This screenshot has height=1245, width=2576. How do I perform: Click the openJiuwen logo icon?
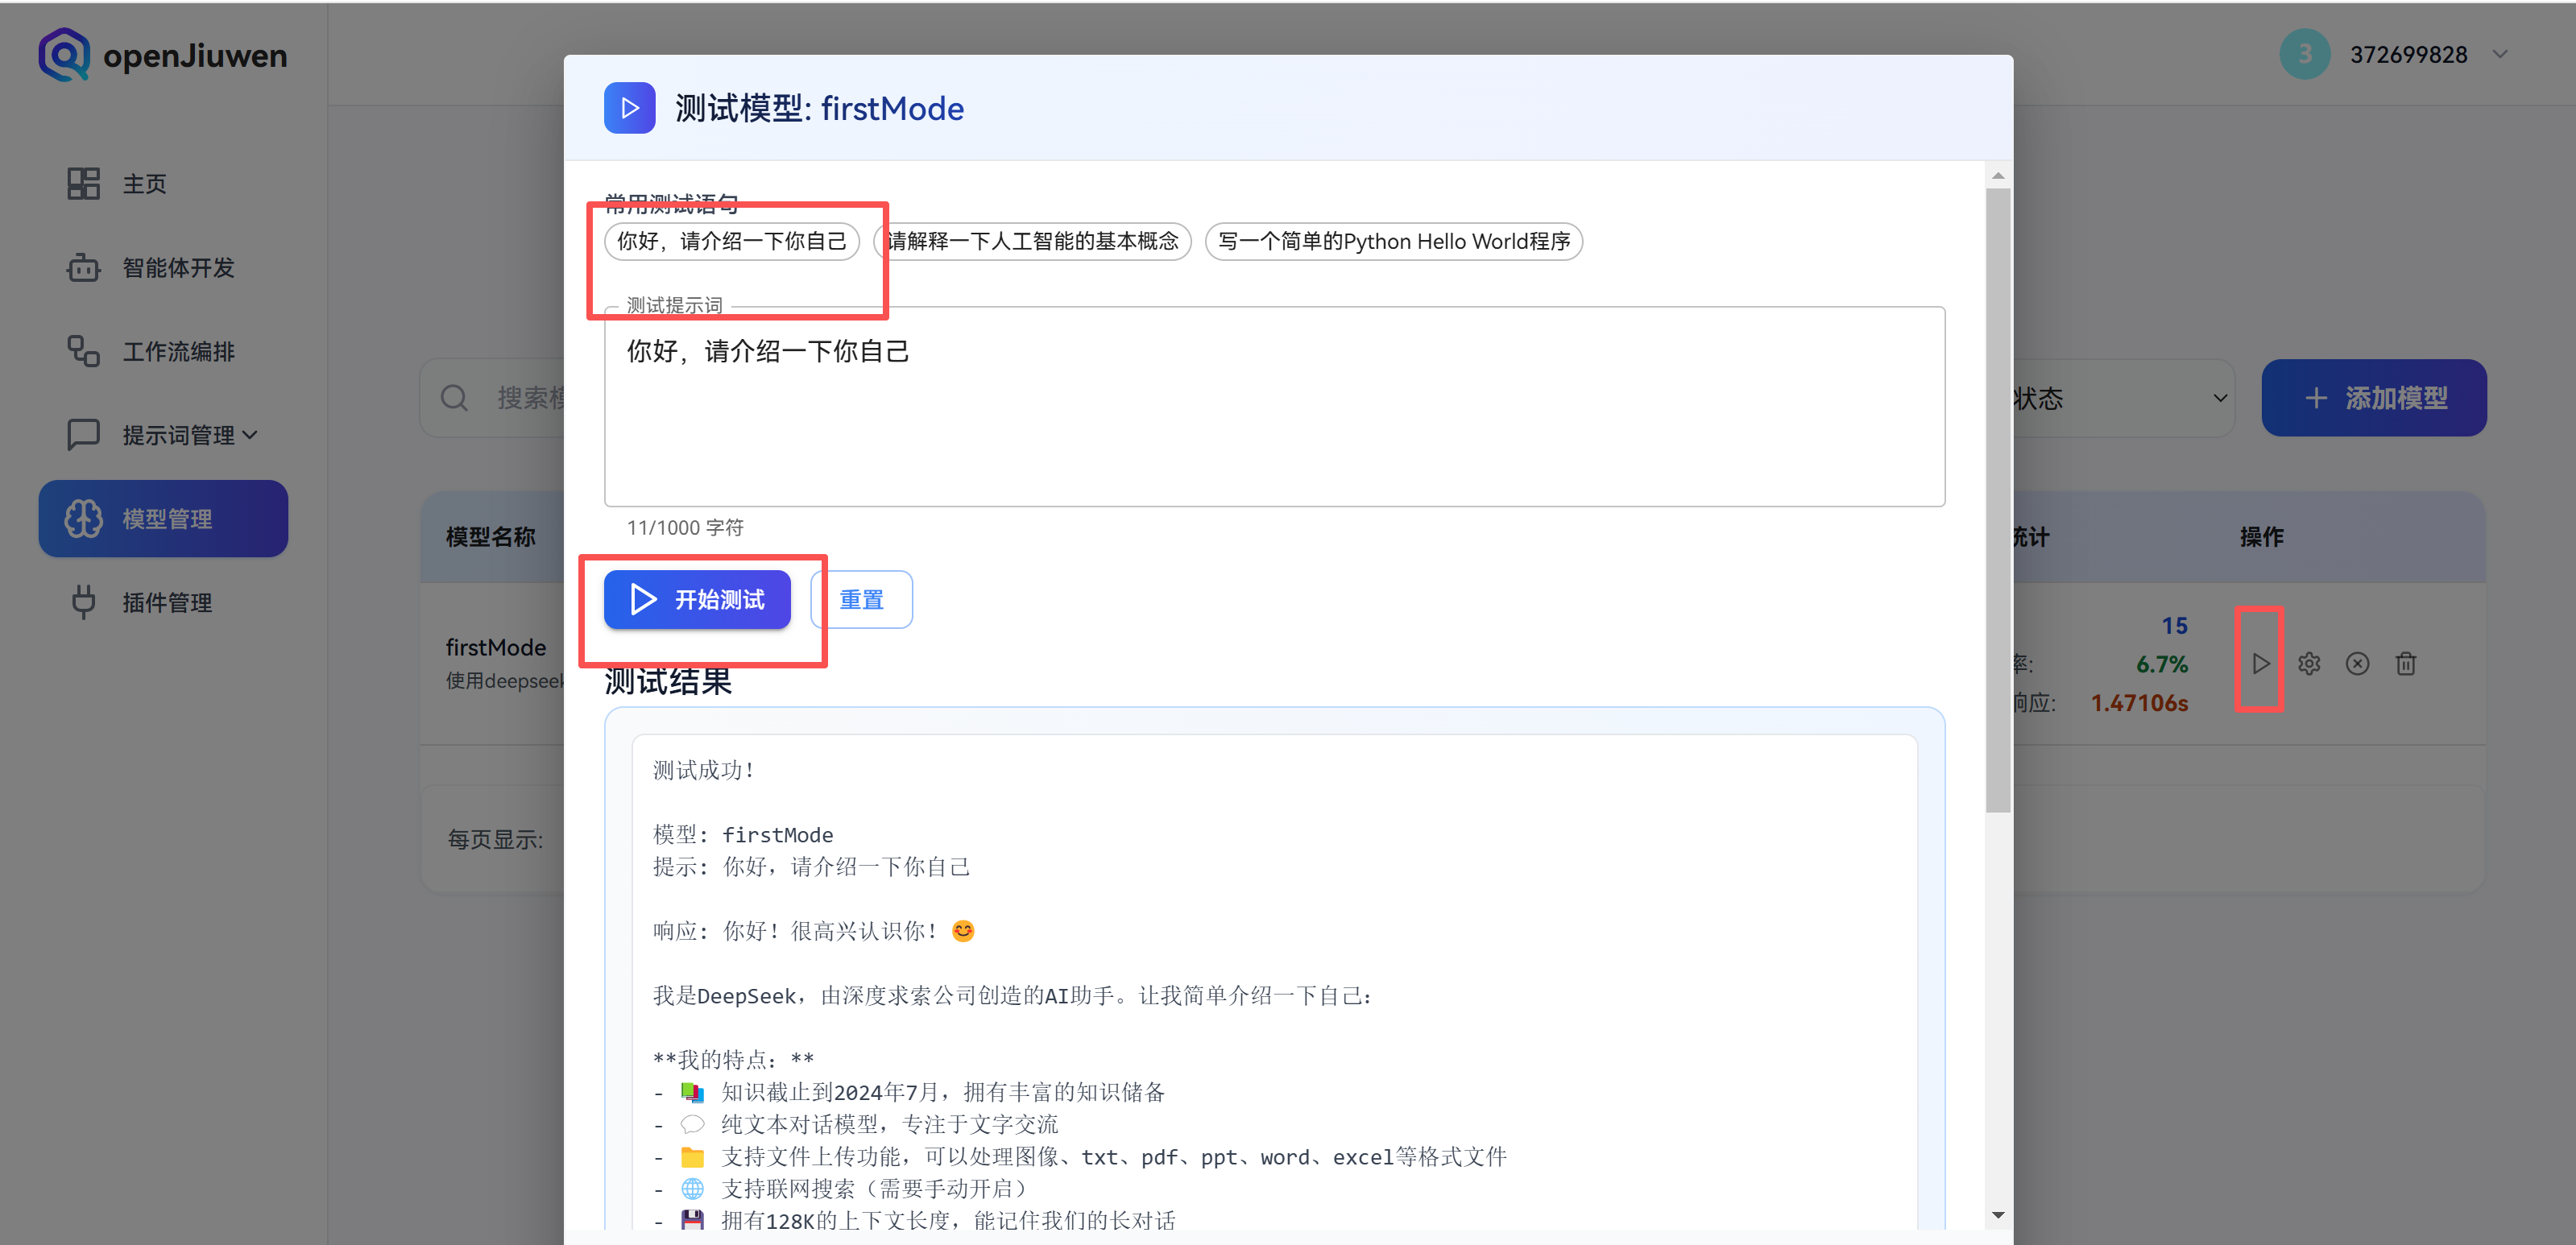coord(64,55)
